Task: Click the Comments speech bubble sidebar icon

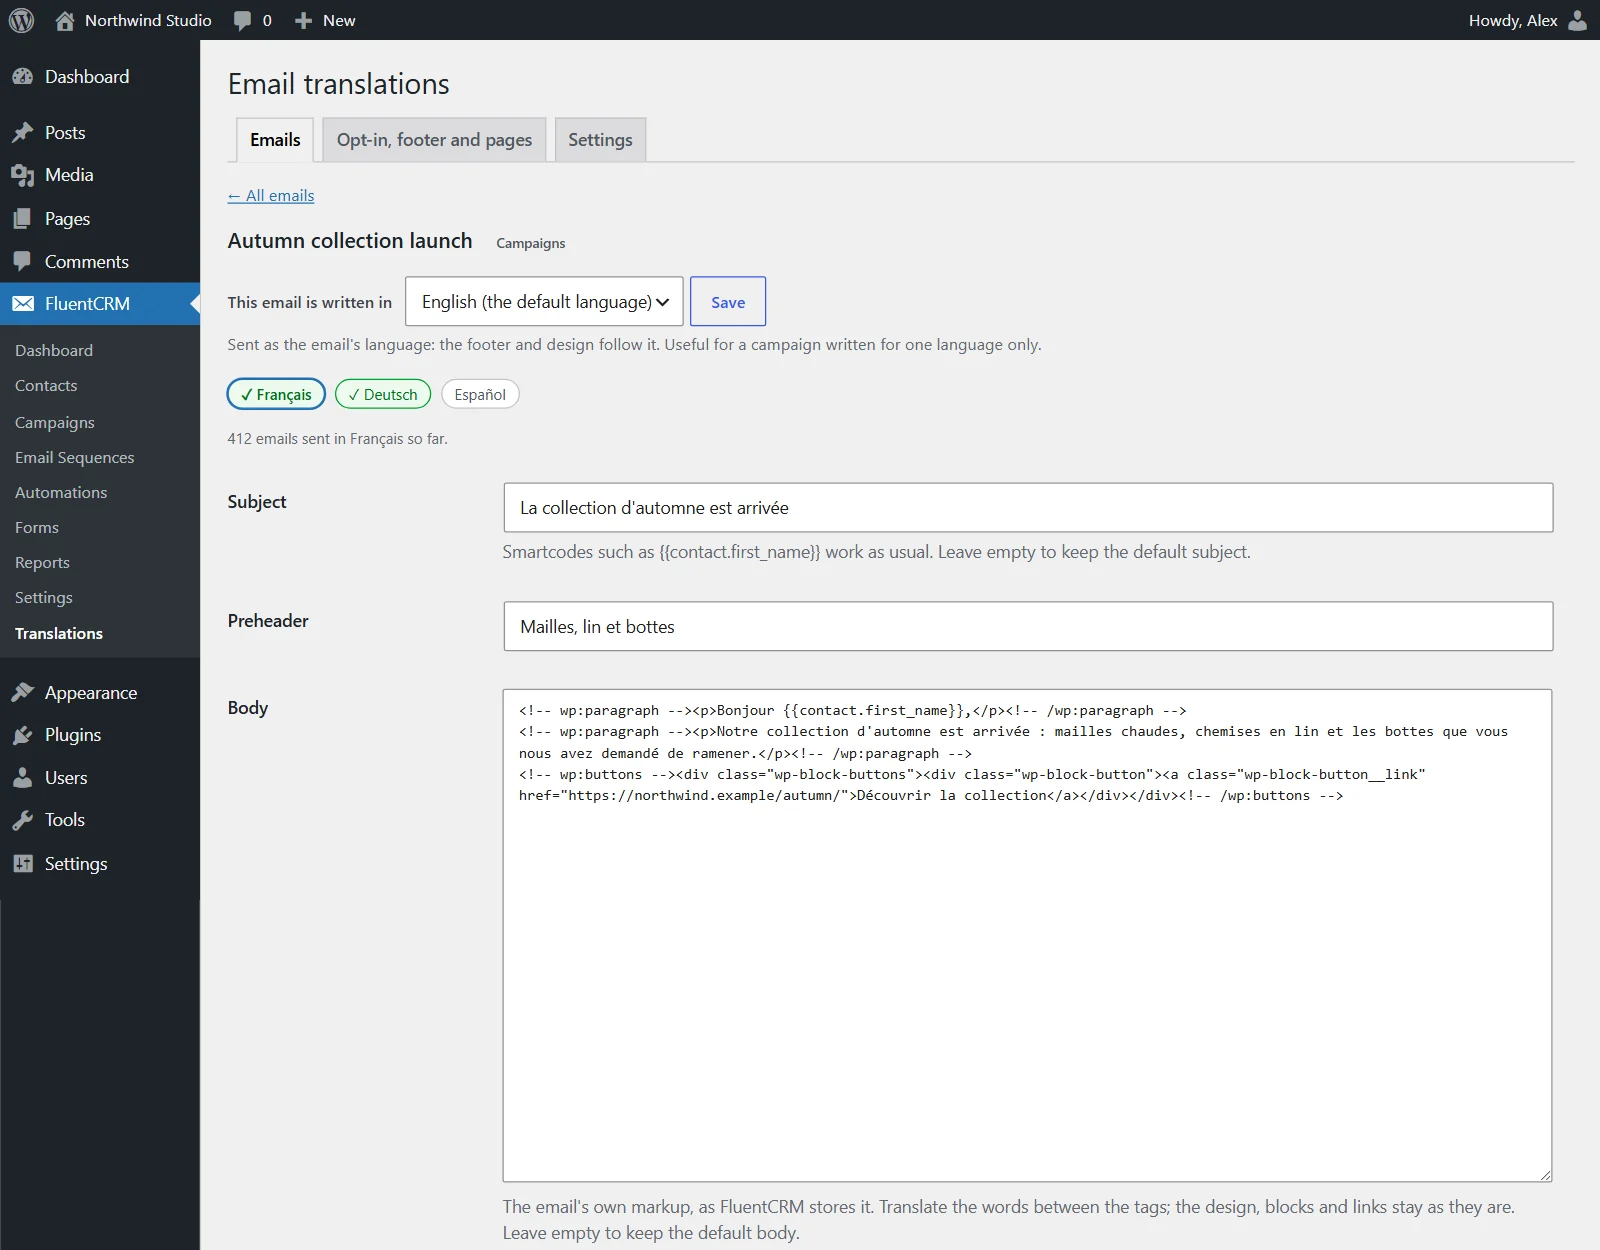Action: pyautogui.click(x=23, y=262)
